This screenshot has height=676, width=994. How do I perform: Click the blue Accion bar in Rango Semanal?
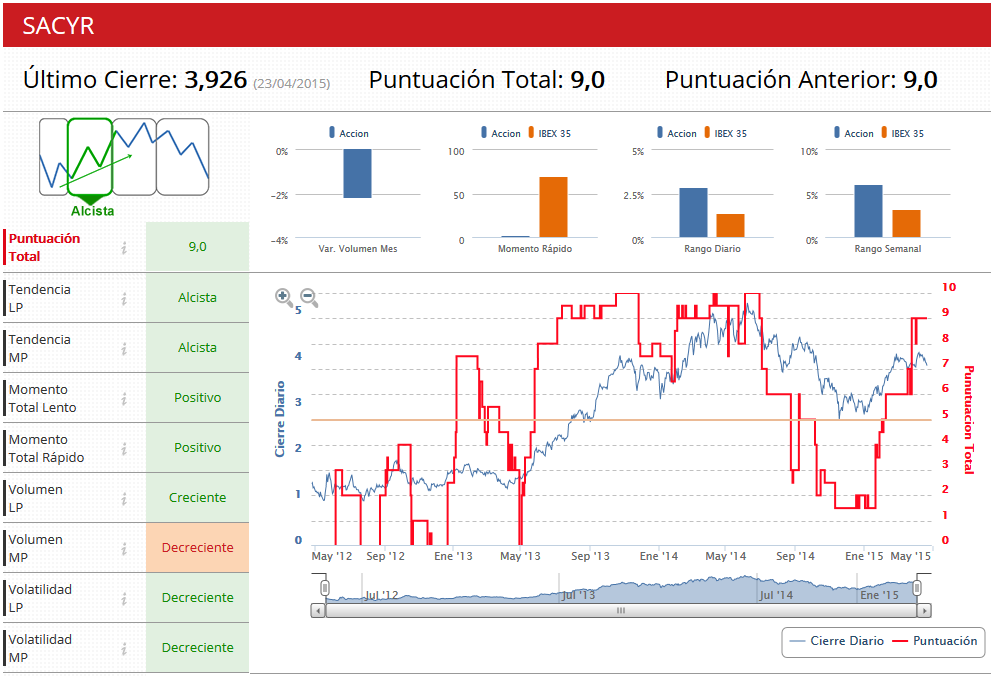coord(868,211)
